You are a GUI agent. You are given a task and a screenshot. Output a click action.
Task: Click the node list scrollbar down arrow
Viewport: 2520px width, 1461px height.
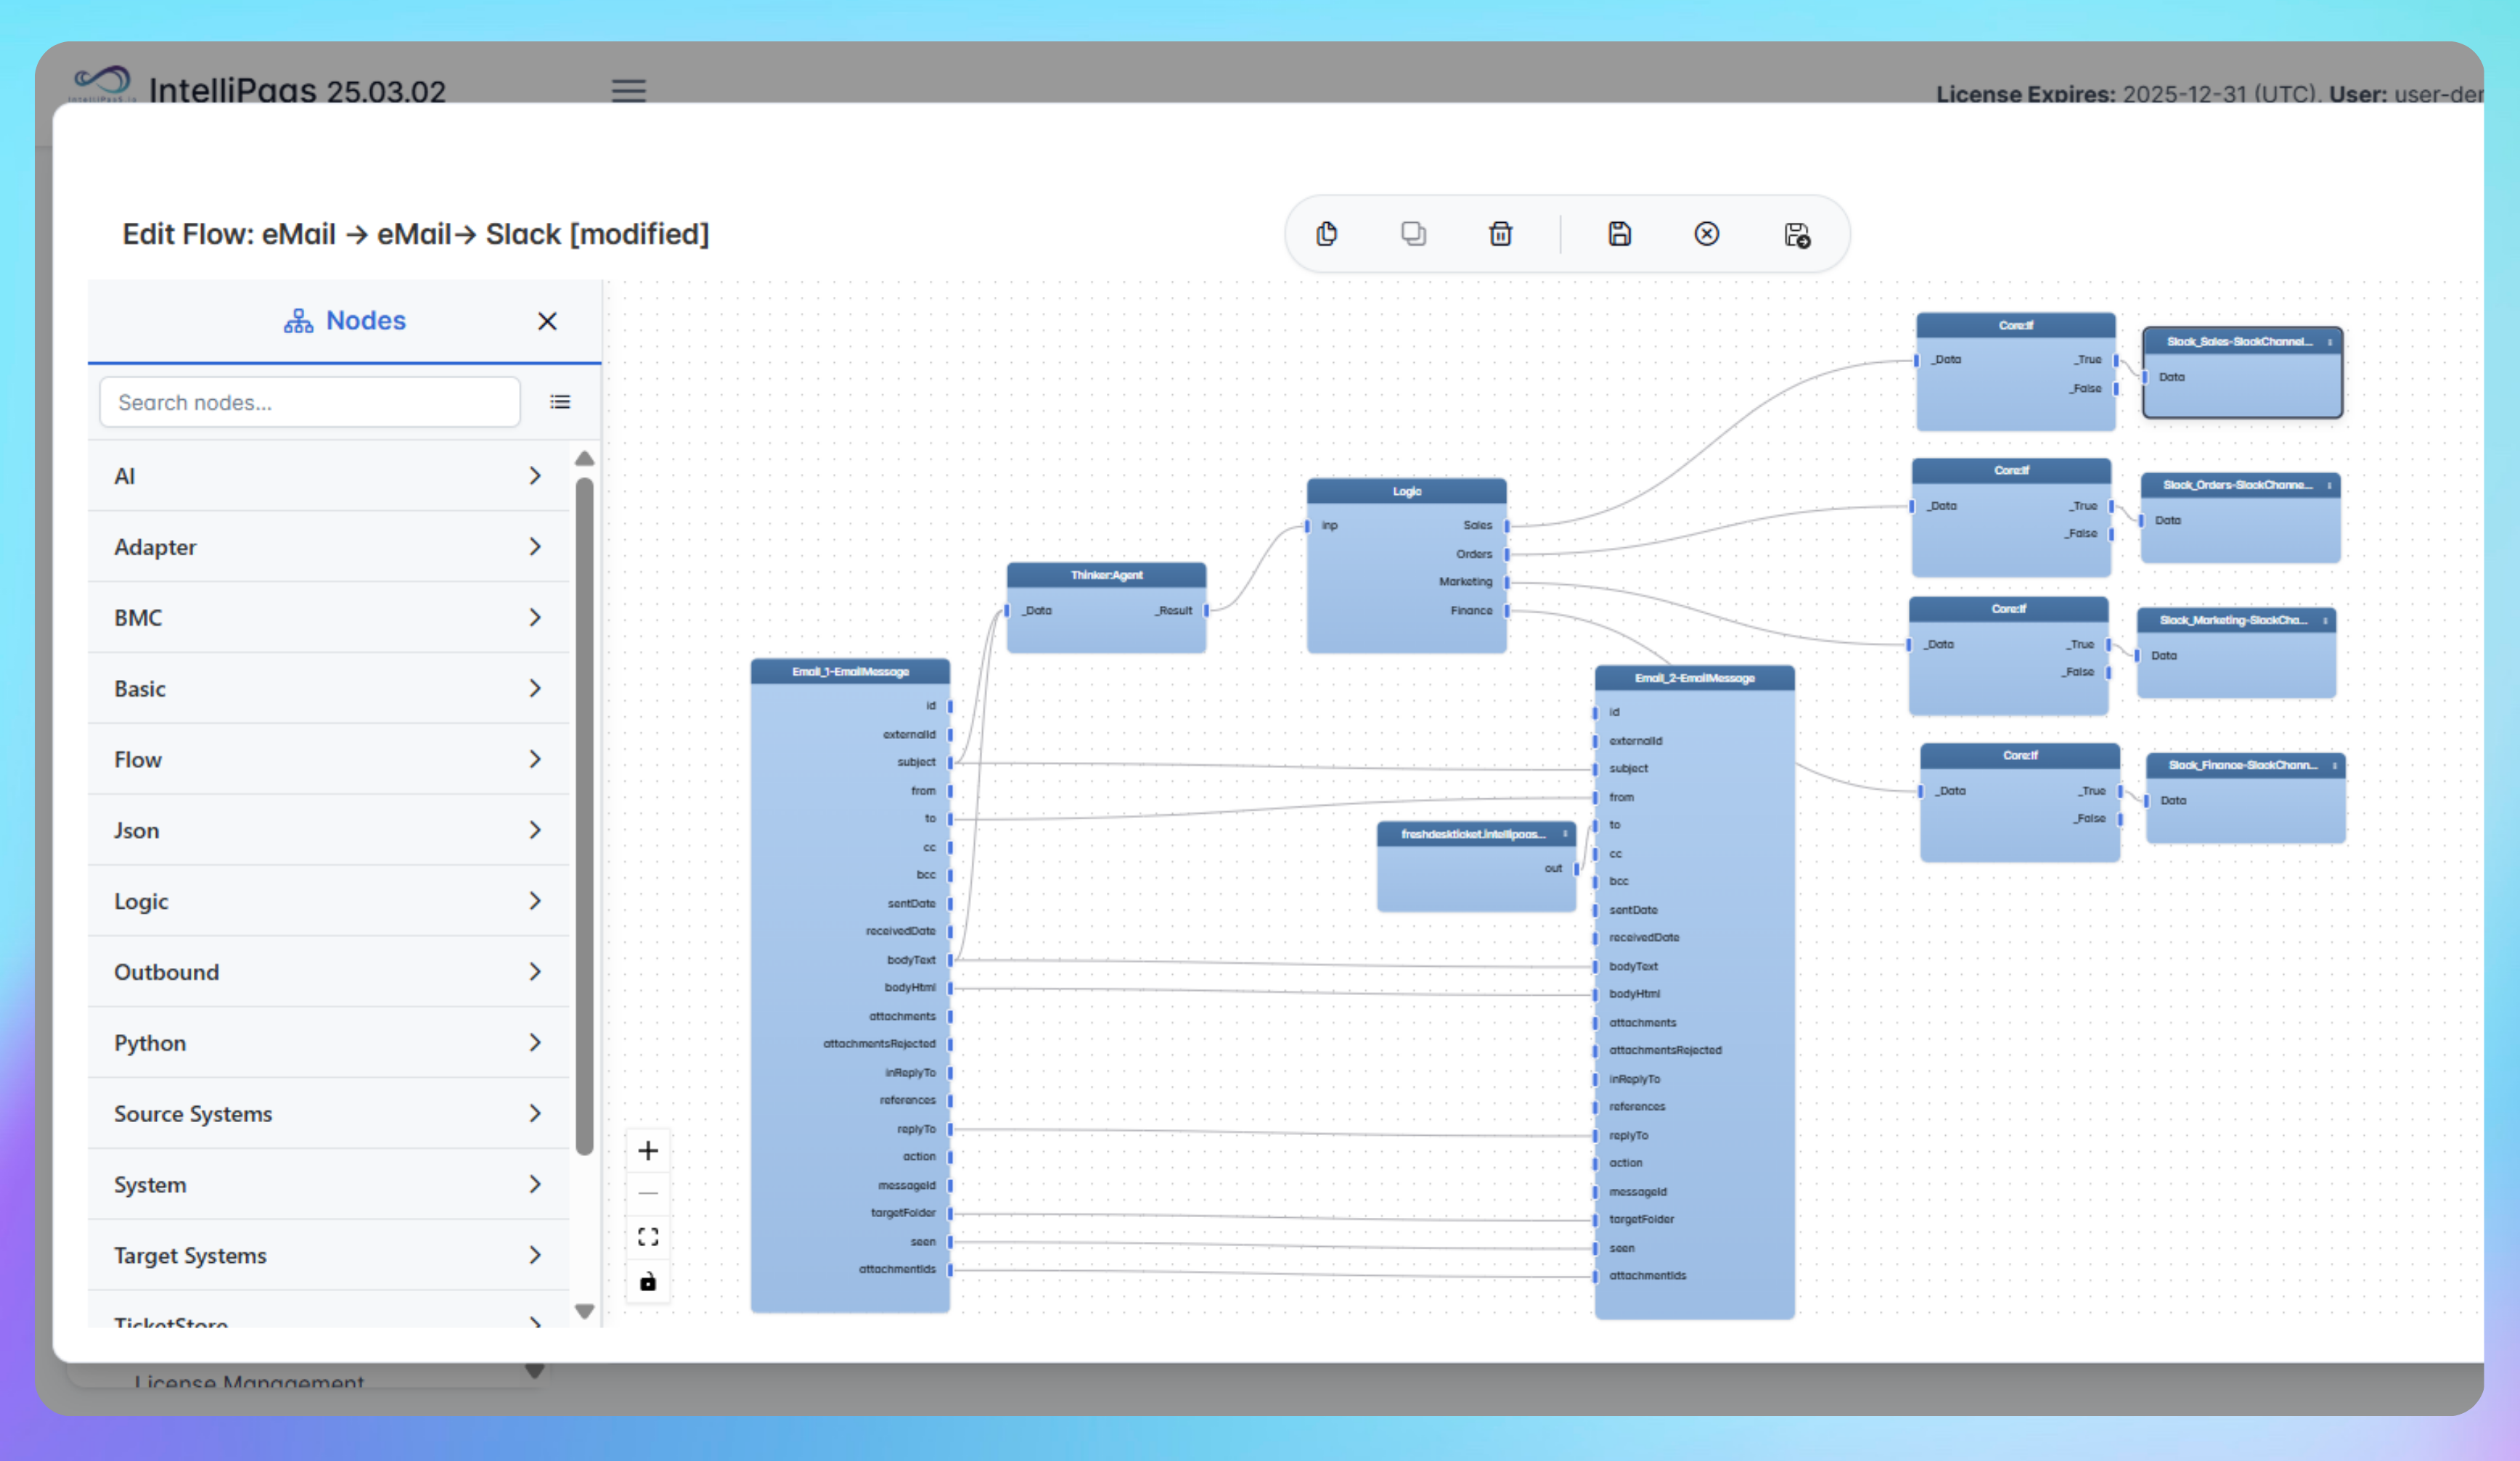585,1310
